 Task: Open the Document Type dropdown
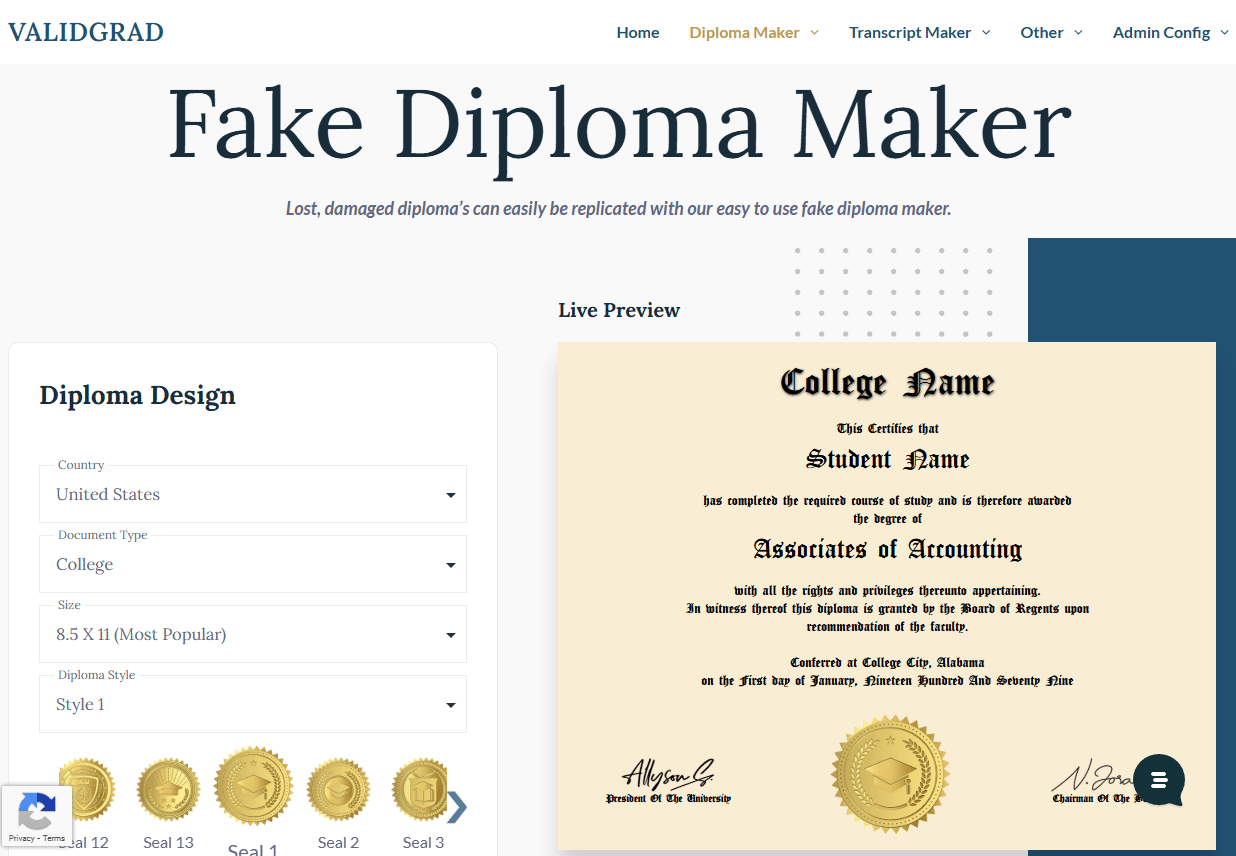252,564
